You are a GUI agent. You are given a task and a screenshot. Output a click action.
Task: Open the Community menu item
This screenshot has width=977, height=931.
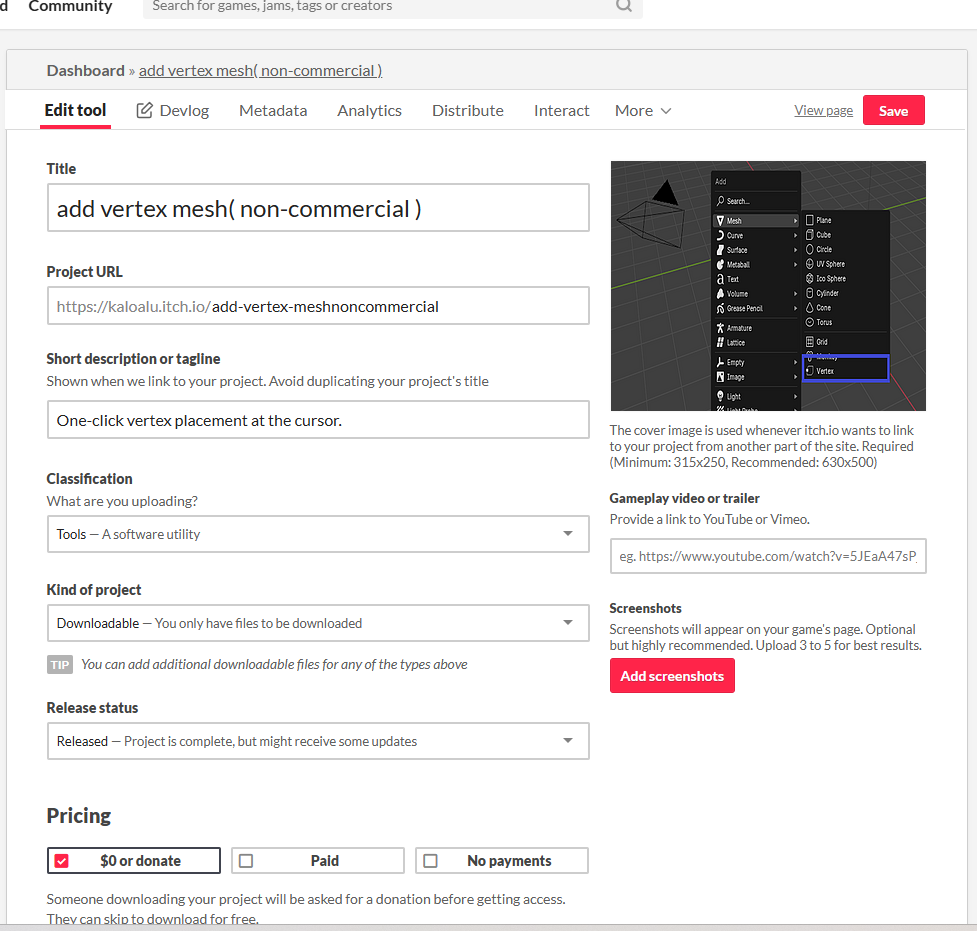point(70,7)
